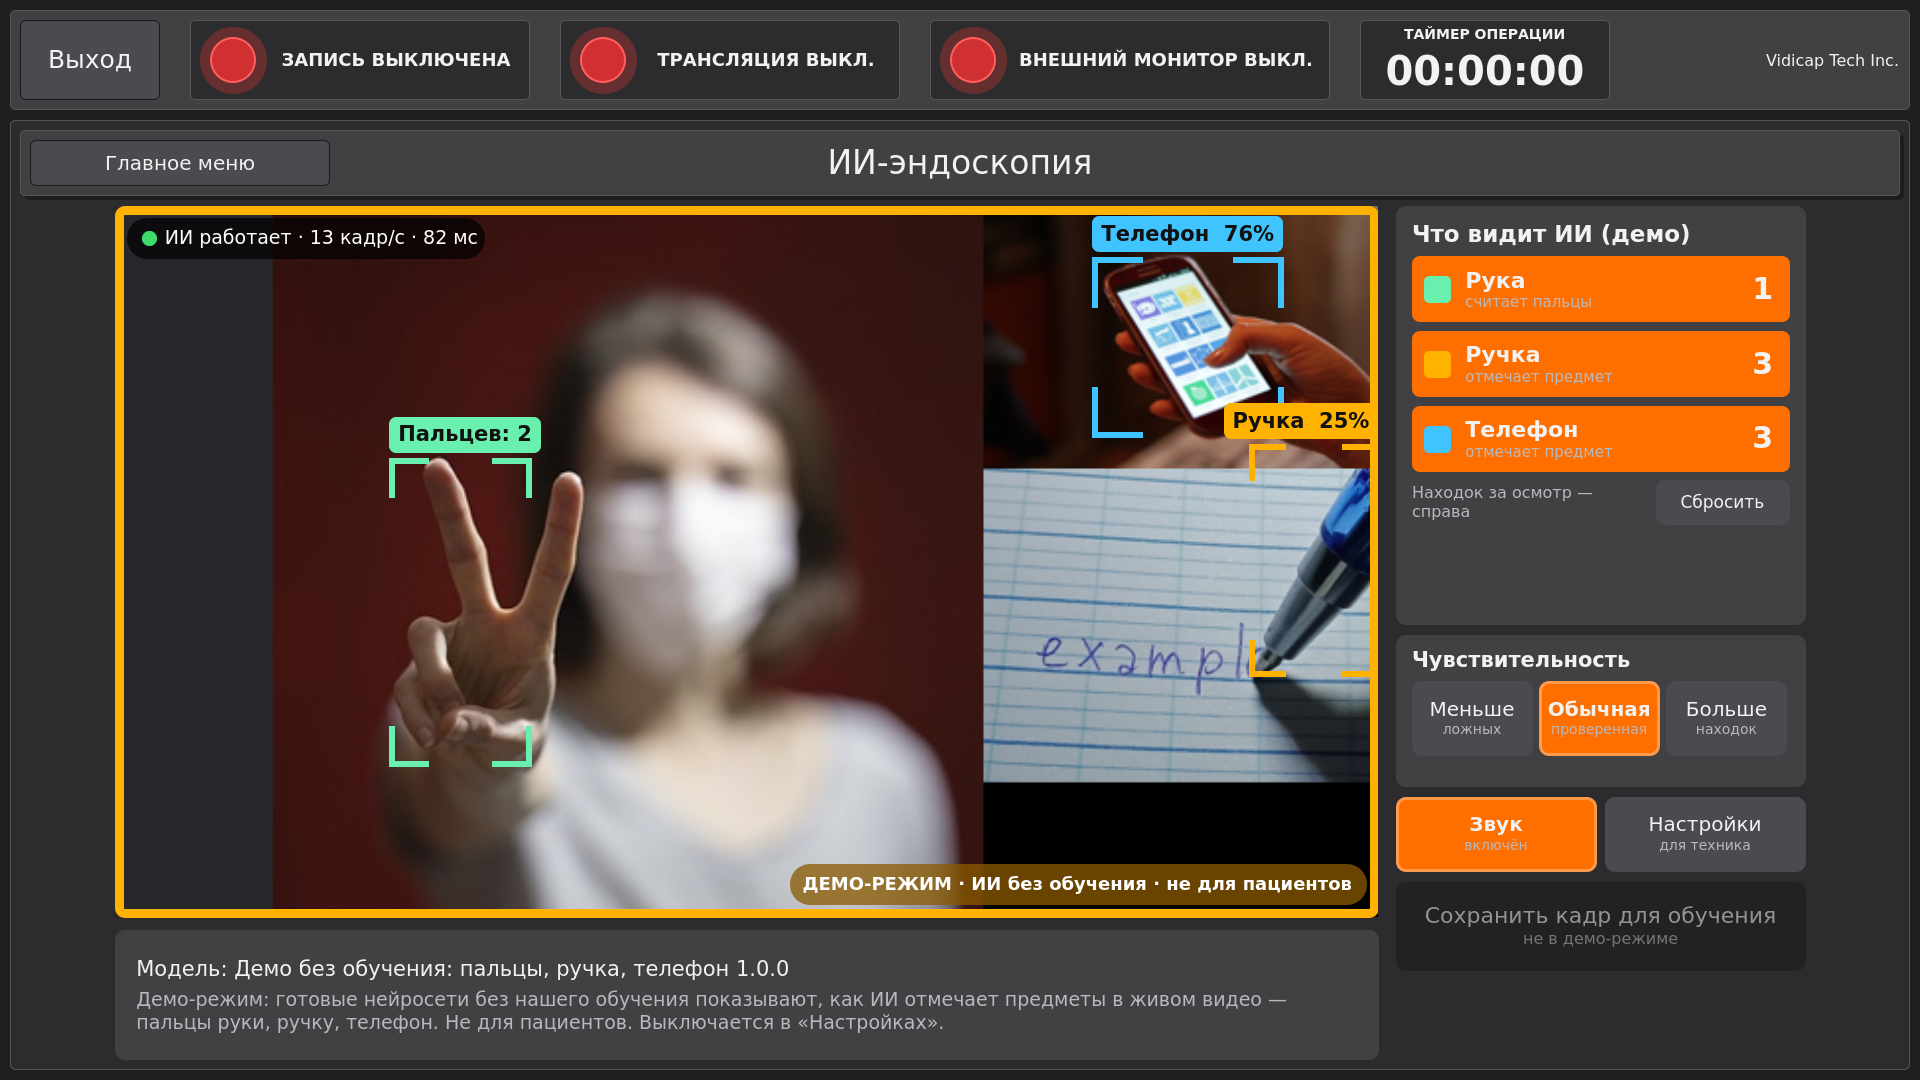This screenshot has height=1080, width=1920.
Task: Click the red recording indicator circle
Action: point(233,60)
